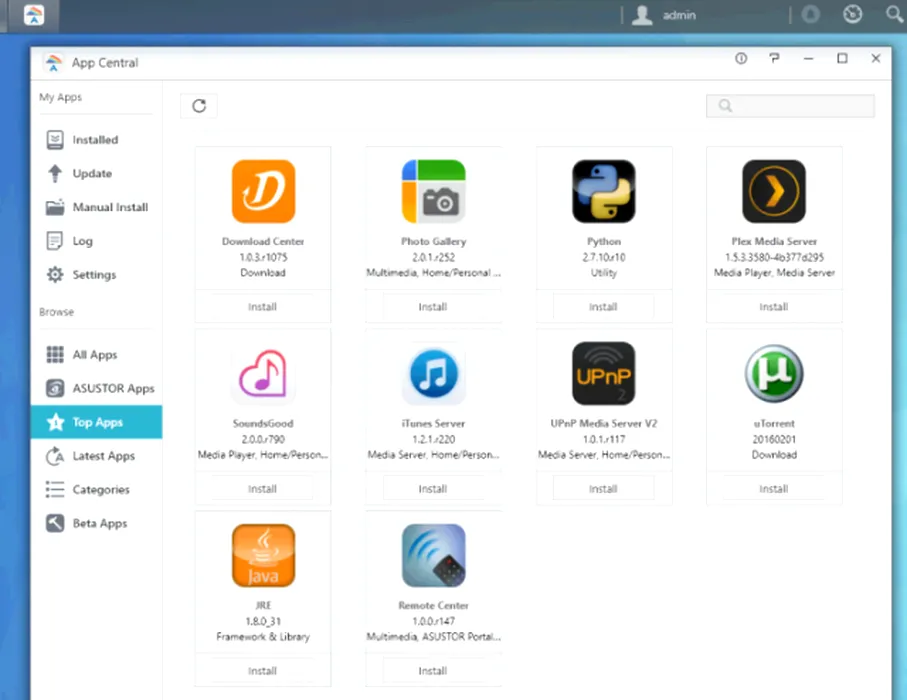This screenshot has height=700, width=907.
Task: Install SoundsGood
Action: coord(263,489)
